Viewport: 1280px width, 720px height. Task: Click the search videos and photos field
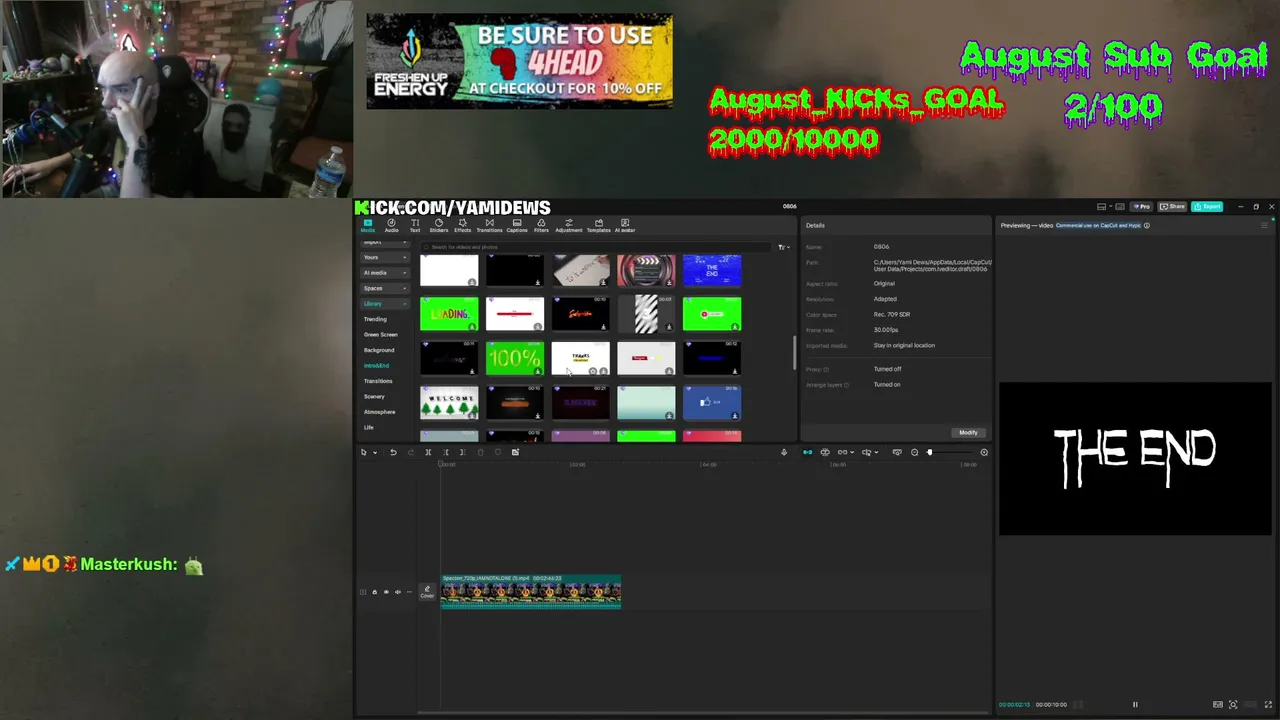tap(598, 247)
